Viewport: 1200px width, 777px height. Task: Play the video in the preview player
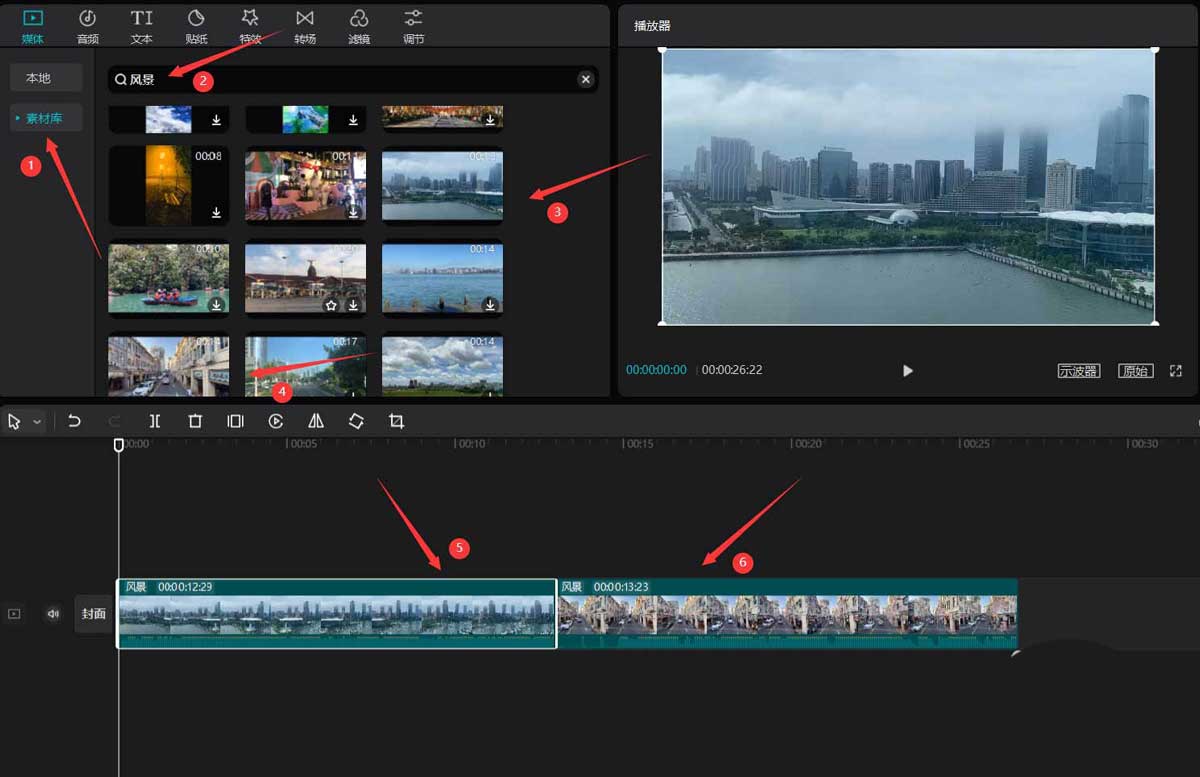point(907,370)
